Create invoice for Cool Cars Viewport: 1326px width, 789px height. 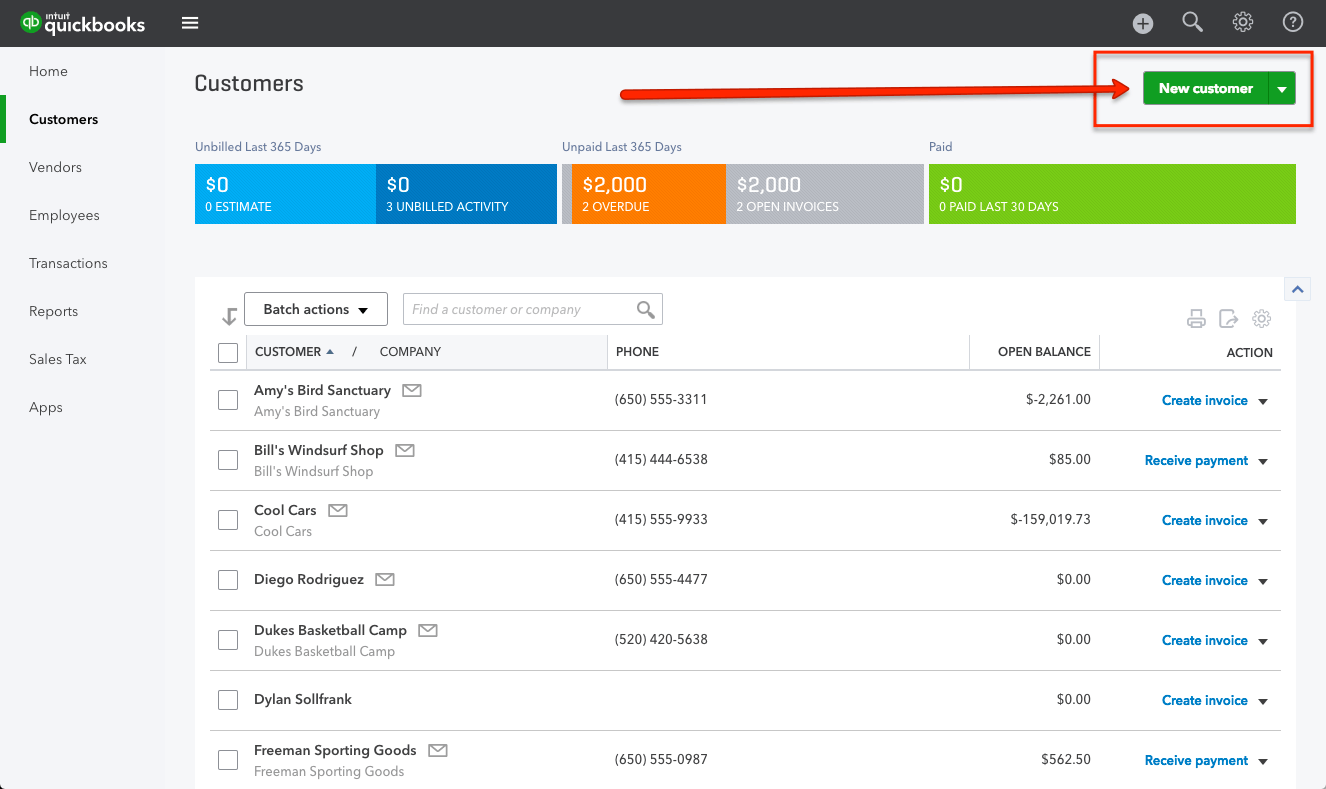click(x=1204, y=520)
